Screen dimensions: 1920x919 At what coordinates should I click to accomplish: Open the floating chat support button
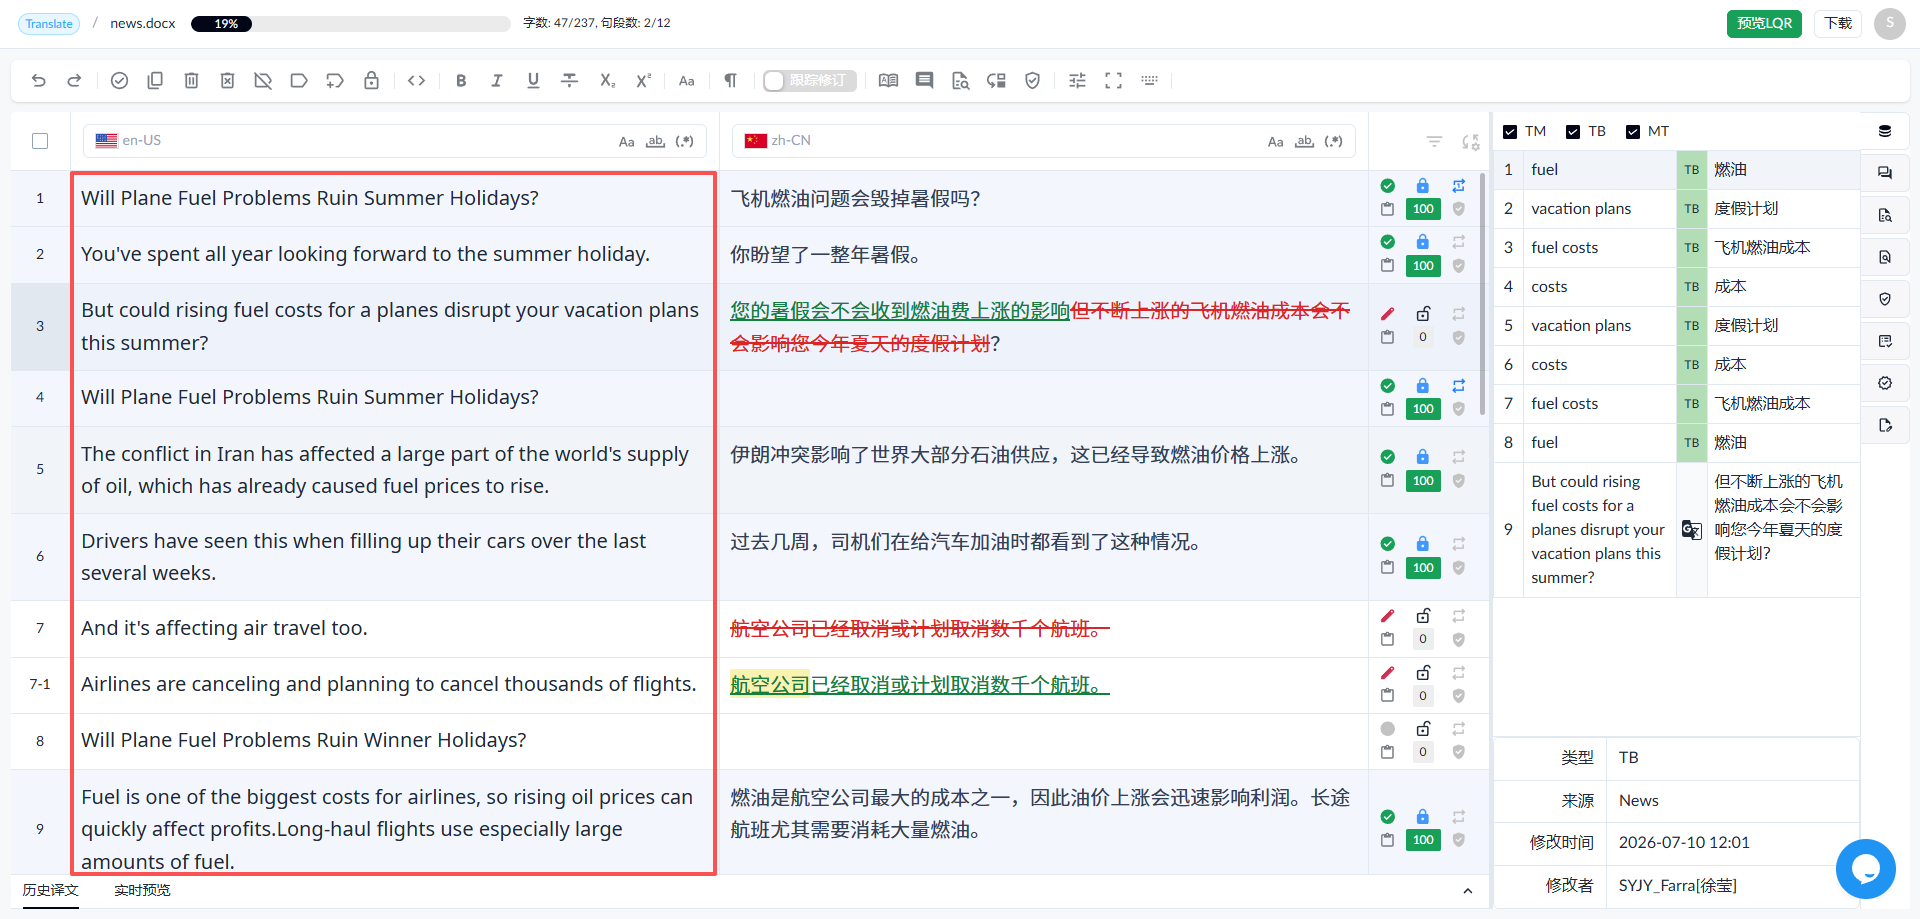pos(1866,869)
